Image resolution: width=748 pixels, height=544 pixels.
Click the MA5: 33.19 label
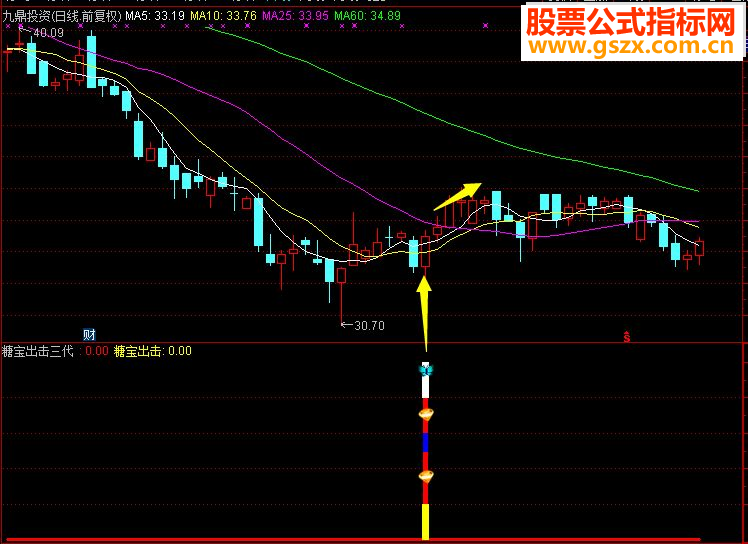coord(155,16)
